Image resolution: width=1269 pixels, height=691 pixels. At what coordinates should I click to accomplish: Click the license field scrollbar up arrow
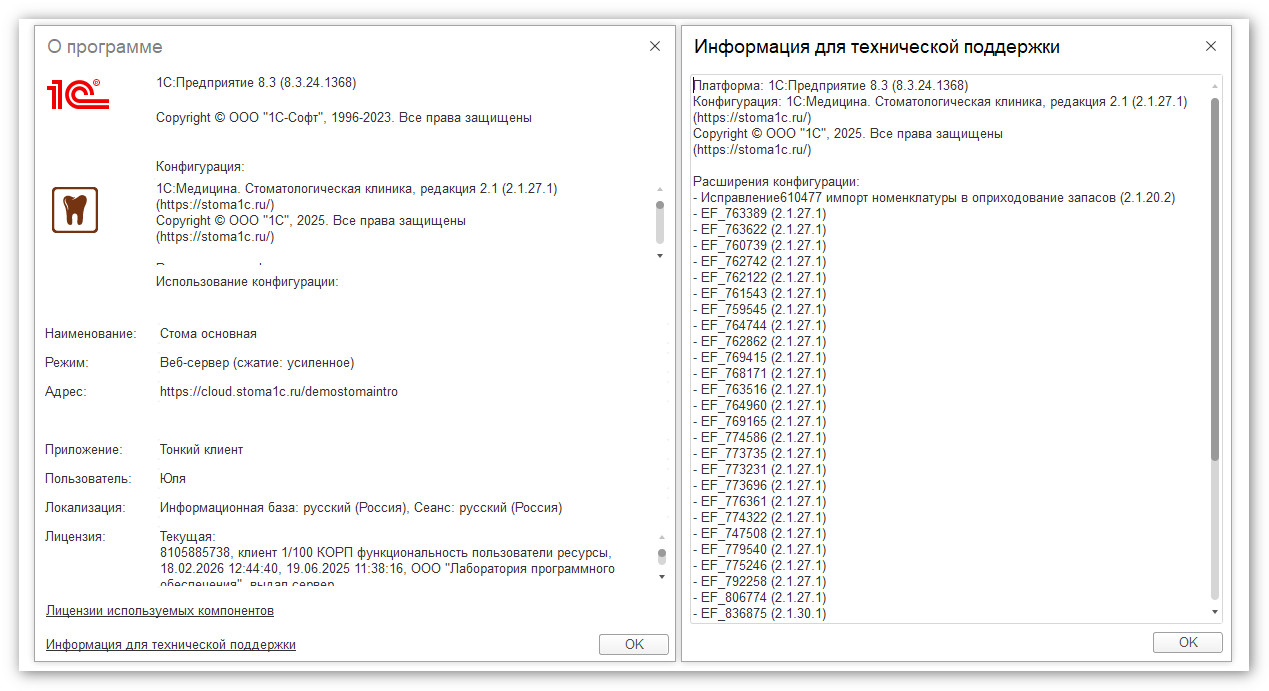click(661, 538)
